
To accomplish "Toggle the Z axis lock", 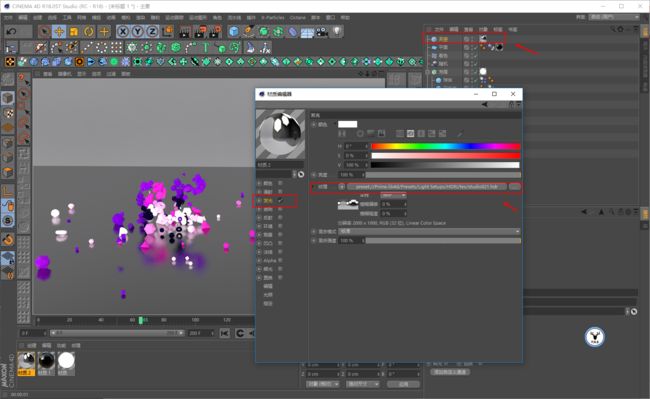I will pos(152,31).
